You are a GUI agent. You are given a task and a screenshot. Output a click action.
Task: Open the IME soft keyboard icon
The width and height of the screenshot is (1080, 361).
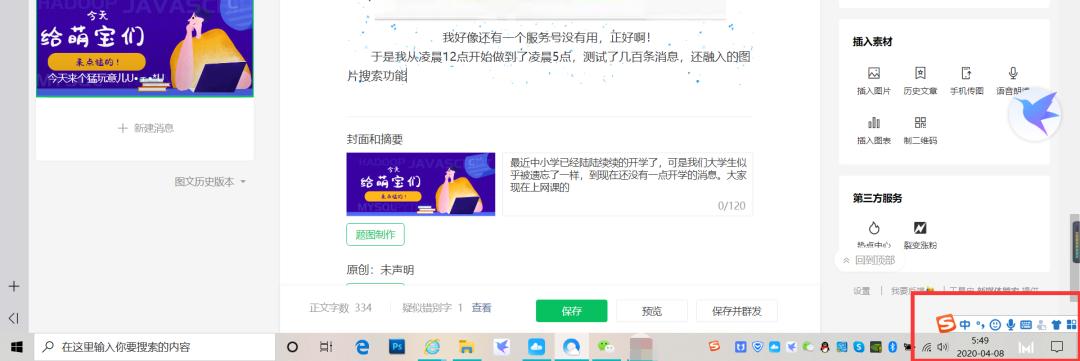[x=1026, y=324]
